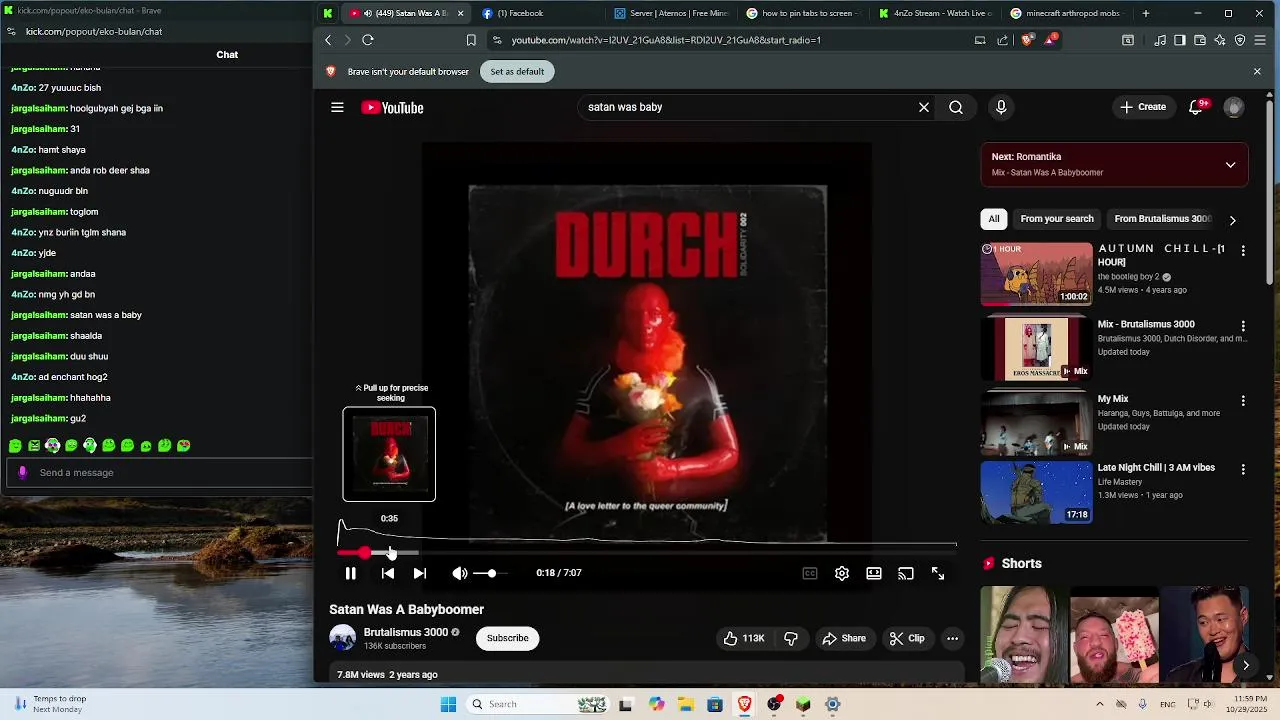Go back in the Brave browser
Screen dimensions: 1280x720
click(x=328, y=40)
